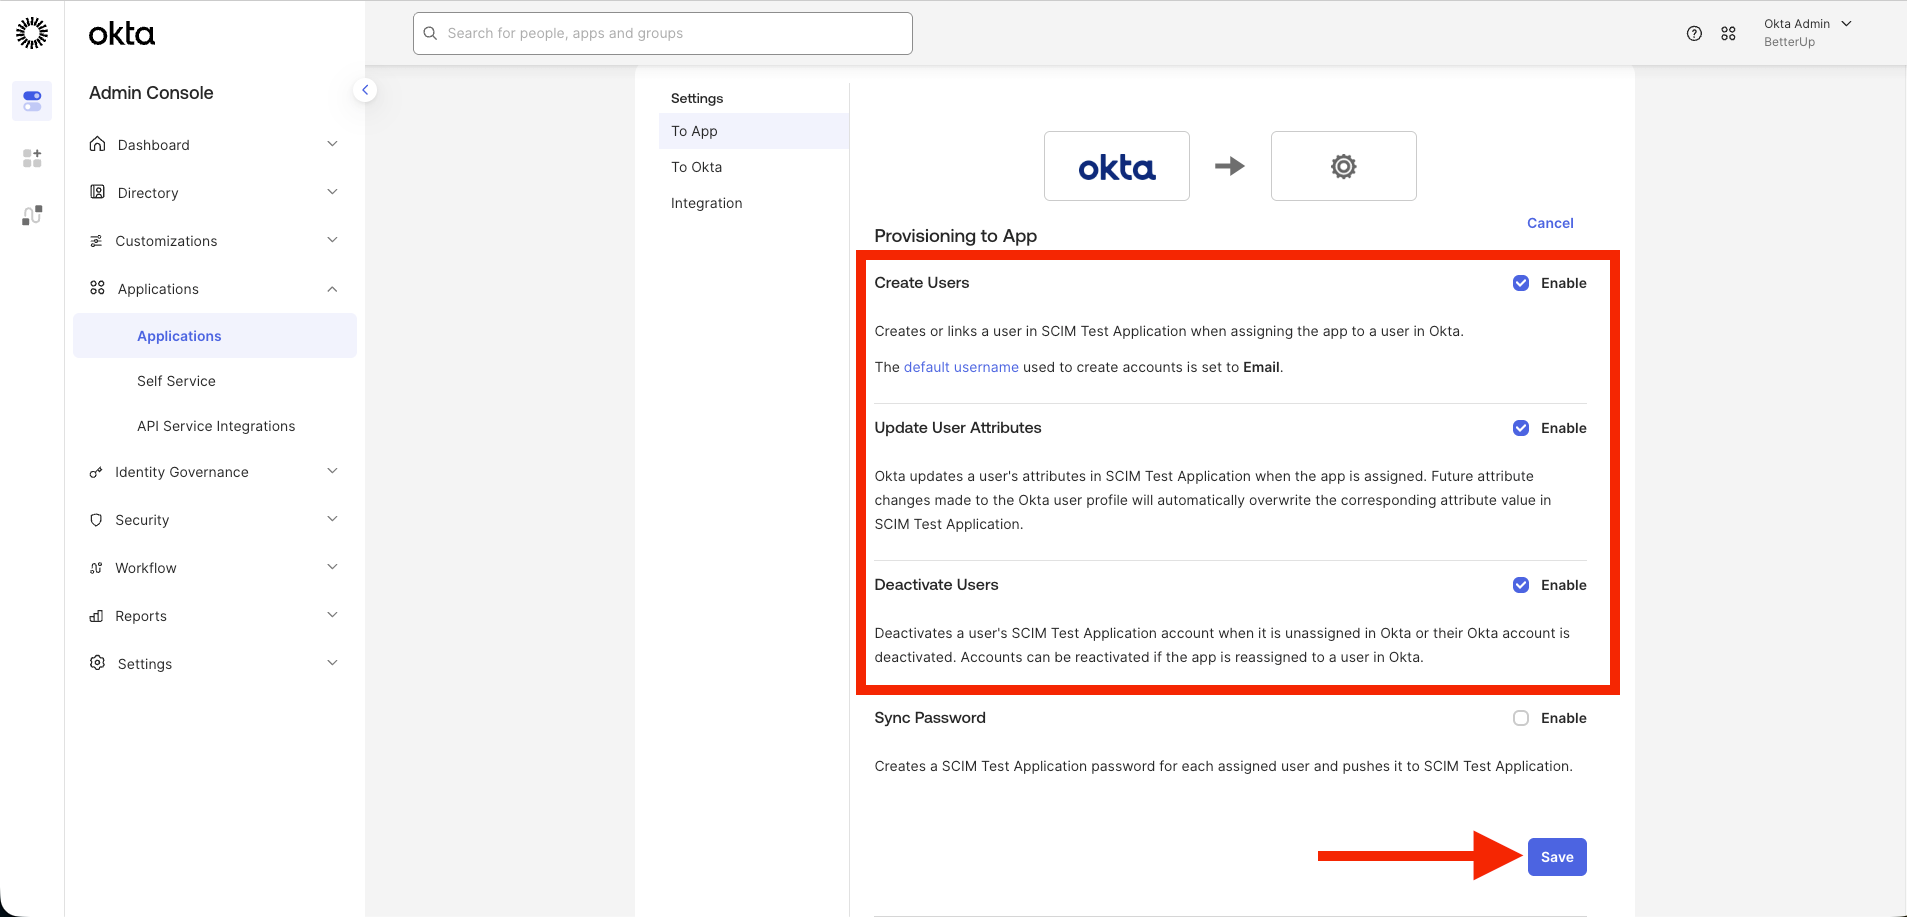
Task: Click the search magnifier icon
Action: 430,33
